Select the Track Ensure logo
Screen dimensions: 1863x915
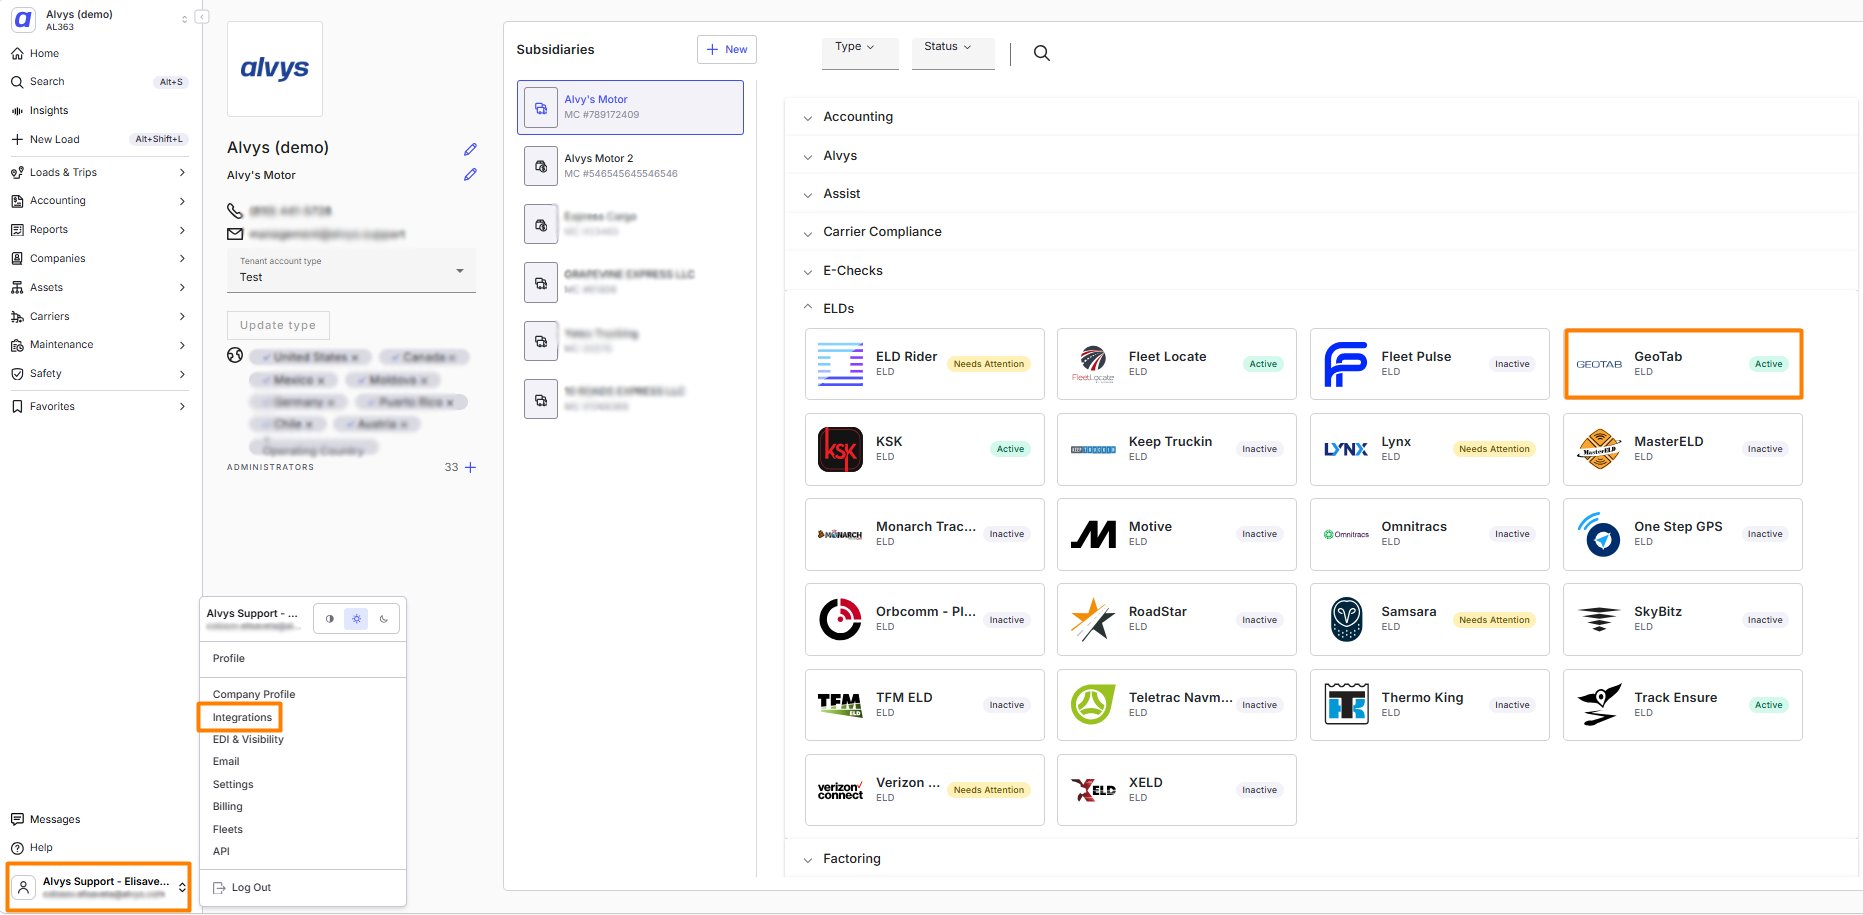tap(1599, 705)
